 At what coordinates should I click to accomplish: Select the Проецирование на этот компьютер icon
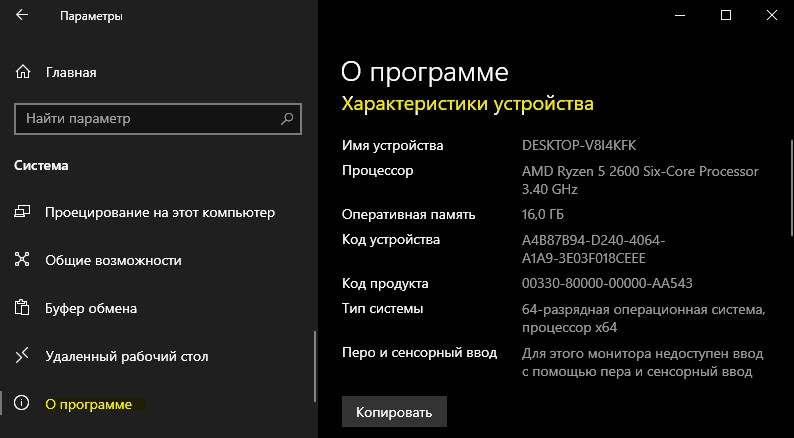tap(22, 212)
